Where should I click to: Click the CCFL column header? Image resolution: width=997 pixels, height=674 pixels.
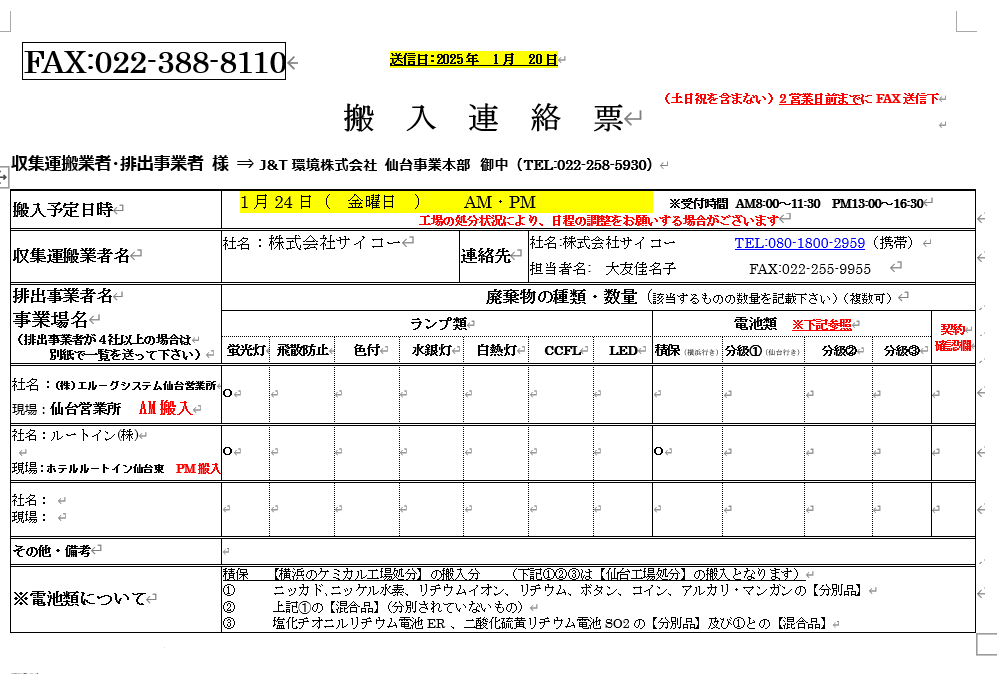(561, 351)
